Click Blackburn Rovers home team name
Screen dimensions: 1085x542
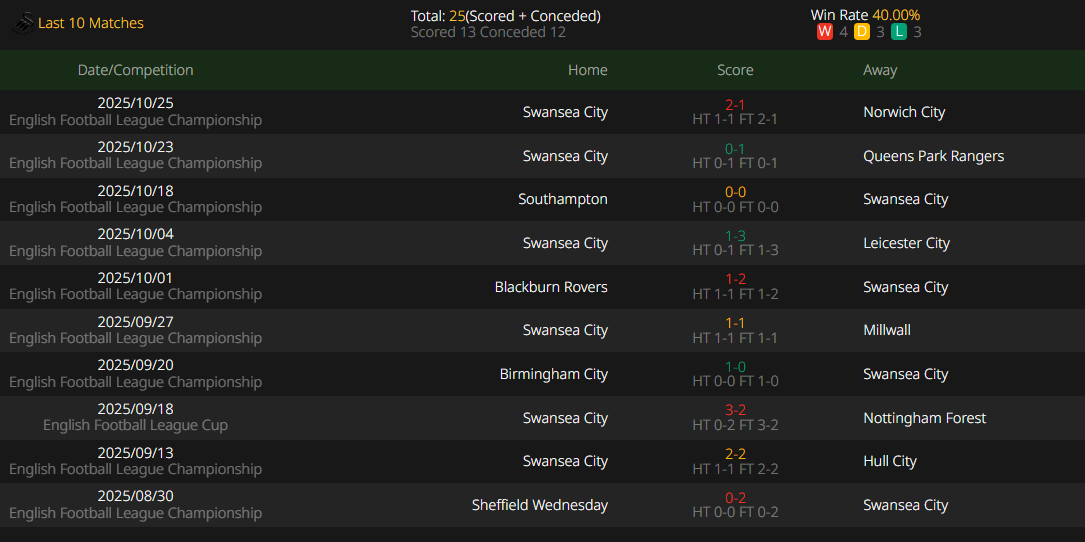(551, 287)
